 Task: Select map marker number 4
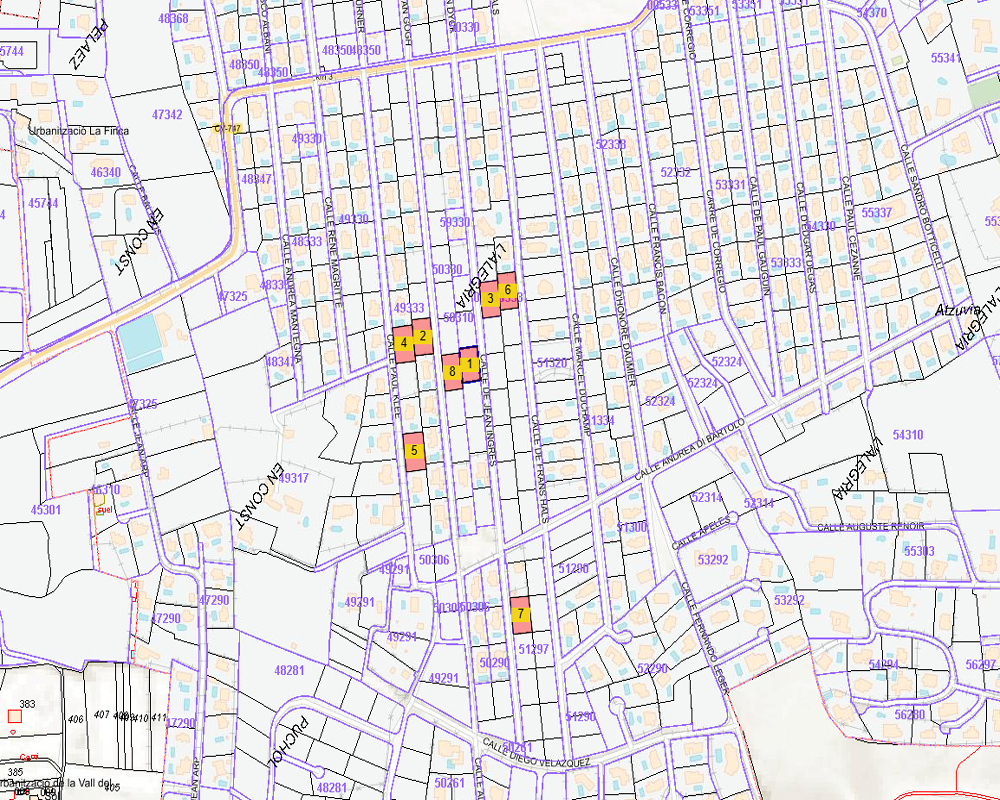point(404,343)
